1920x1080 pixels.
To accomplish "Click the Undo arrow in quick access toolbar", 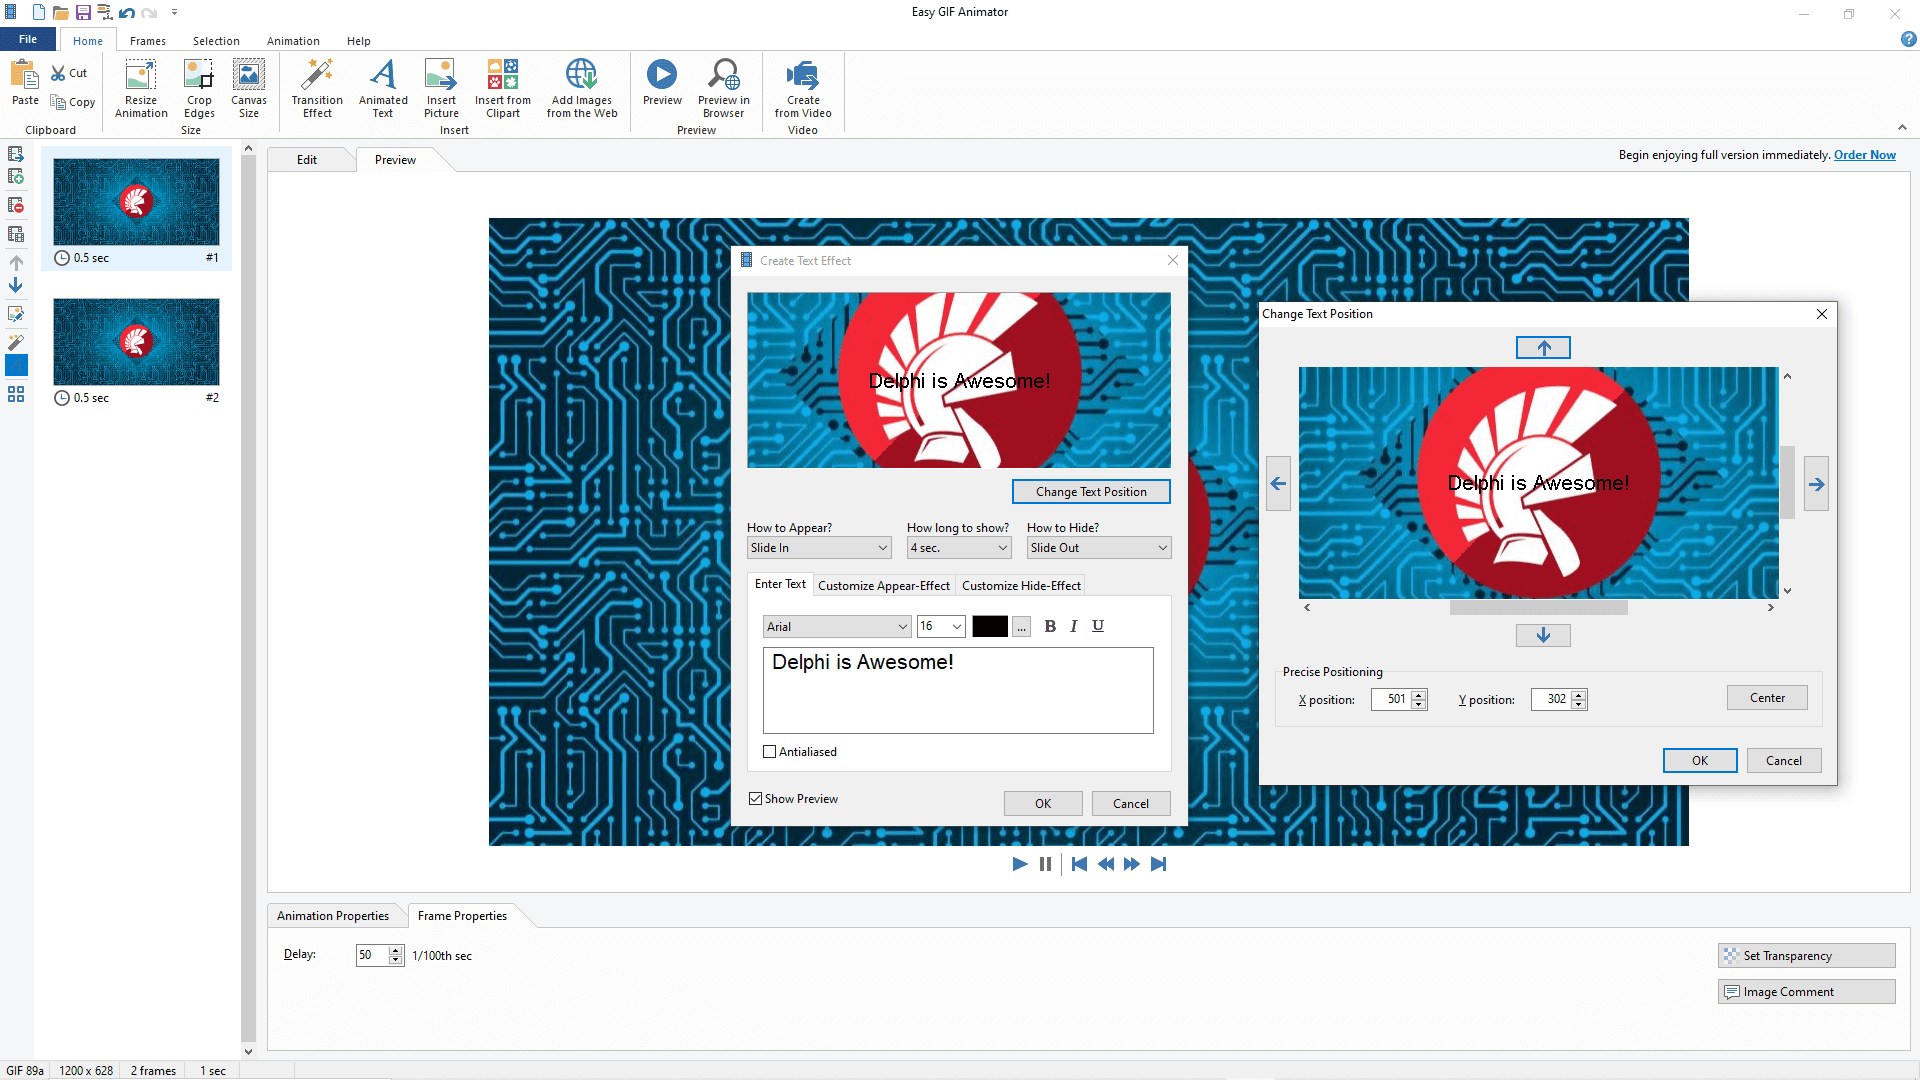I will [x=127, y=13].
